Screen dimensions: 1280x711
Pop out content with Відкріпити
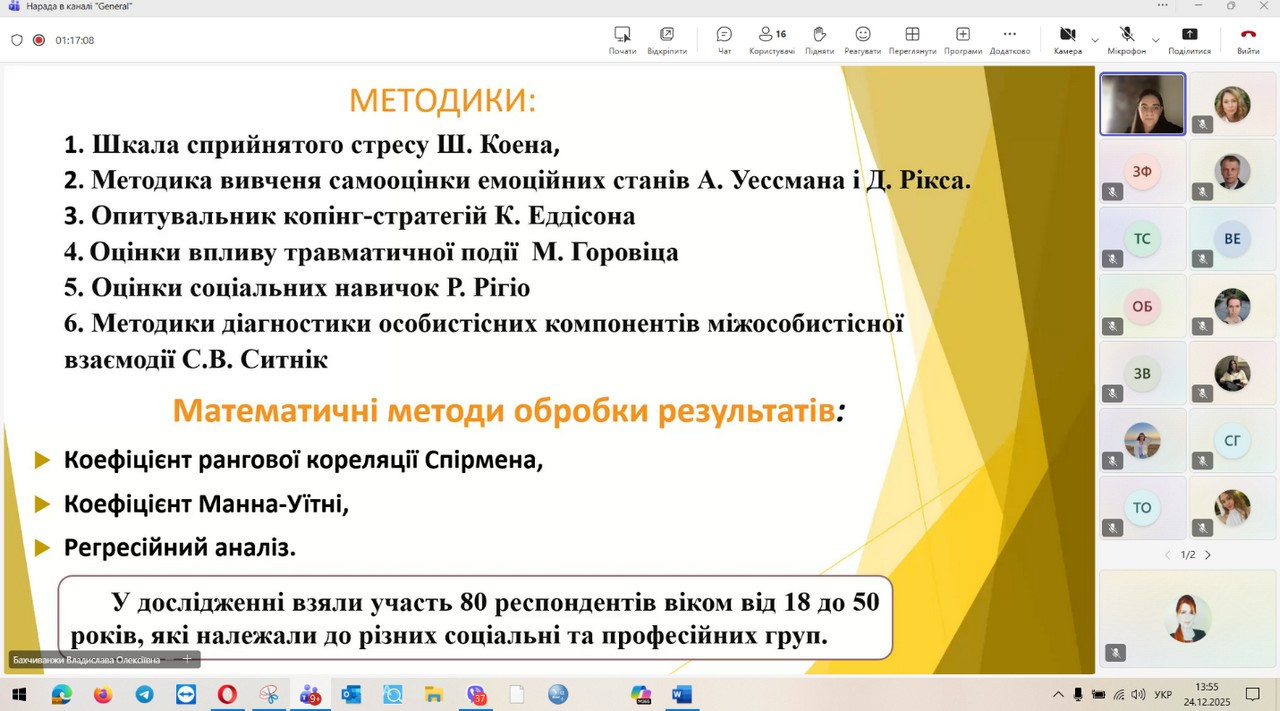666,39
